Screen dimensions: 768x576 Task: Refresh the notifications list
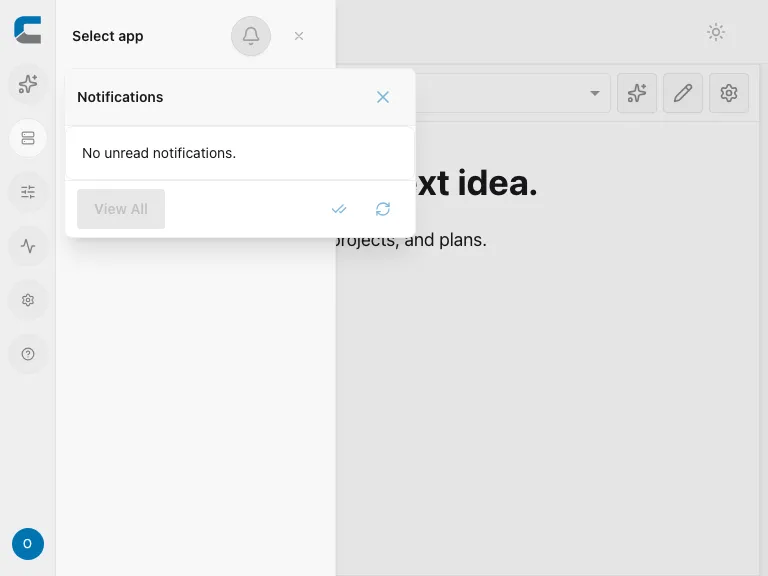click(383, 209)
